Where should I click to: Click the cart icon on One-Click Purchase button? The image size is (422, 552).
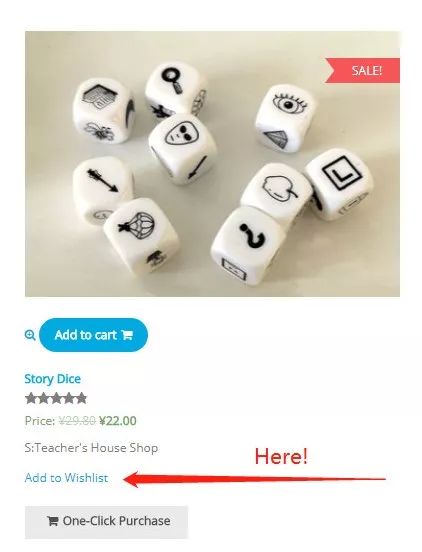click(x=52, y=521)
